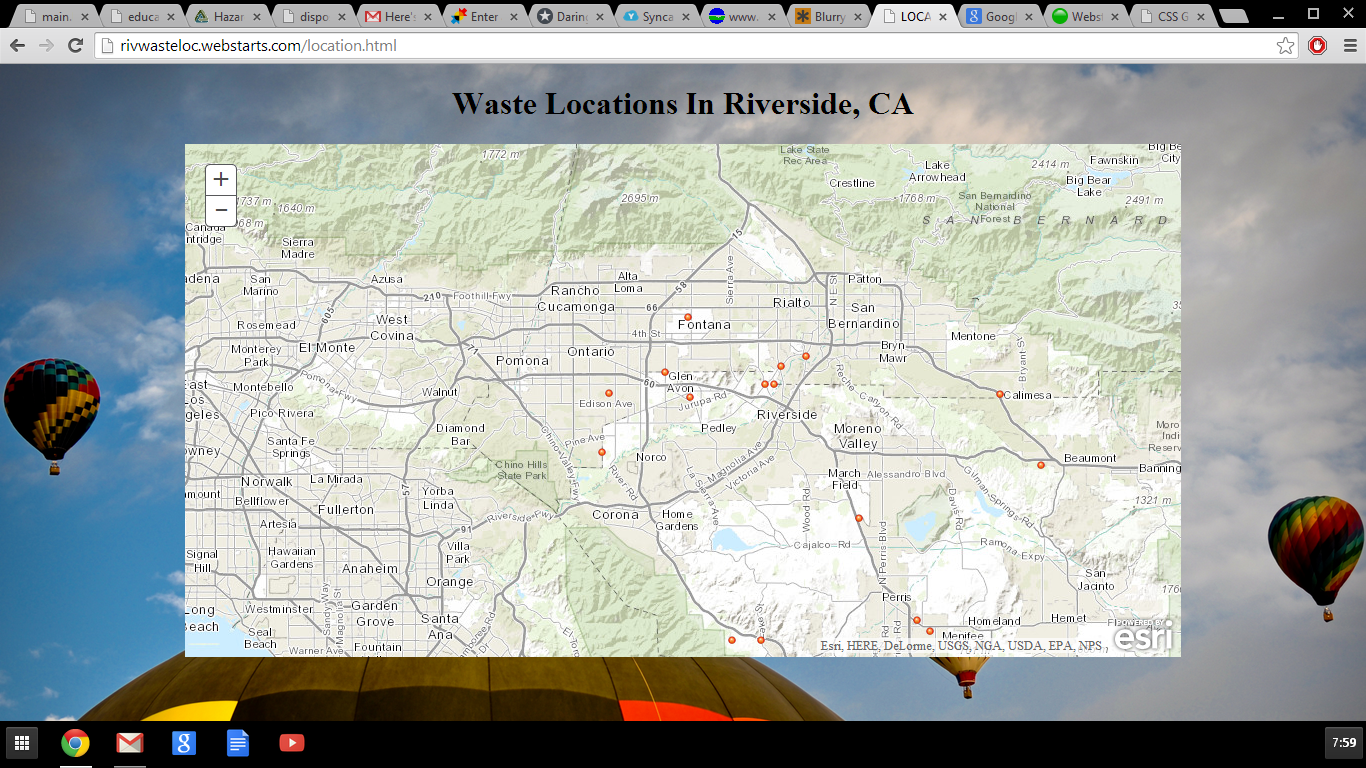Switch to the 'educa' tab
This screenshot has width=1366, height=768.
click(143, 17)
